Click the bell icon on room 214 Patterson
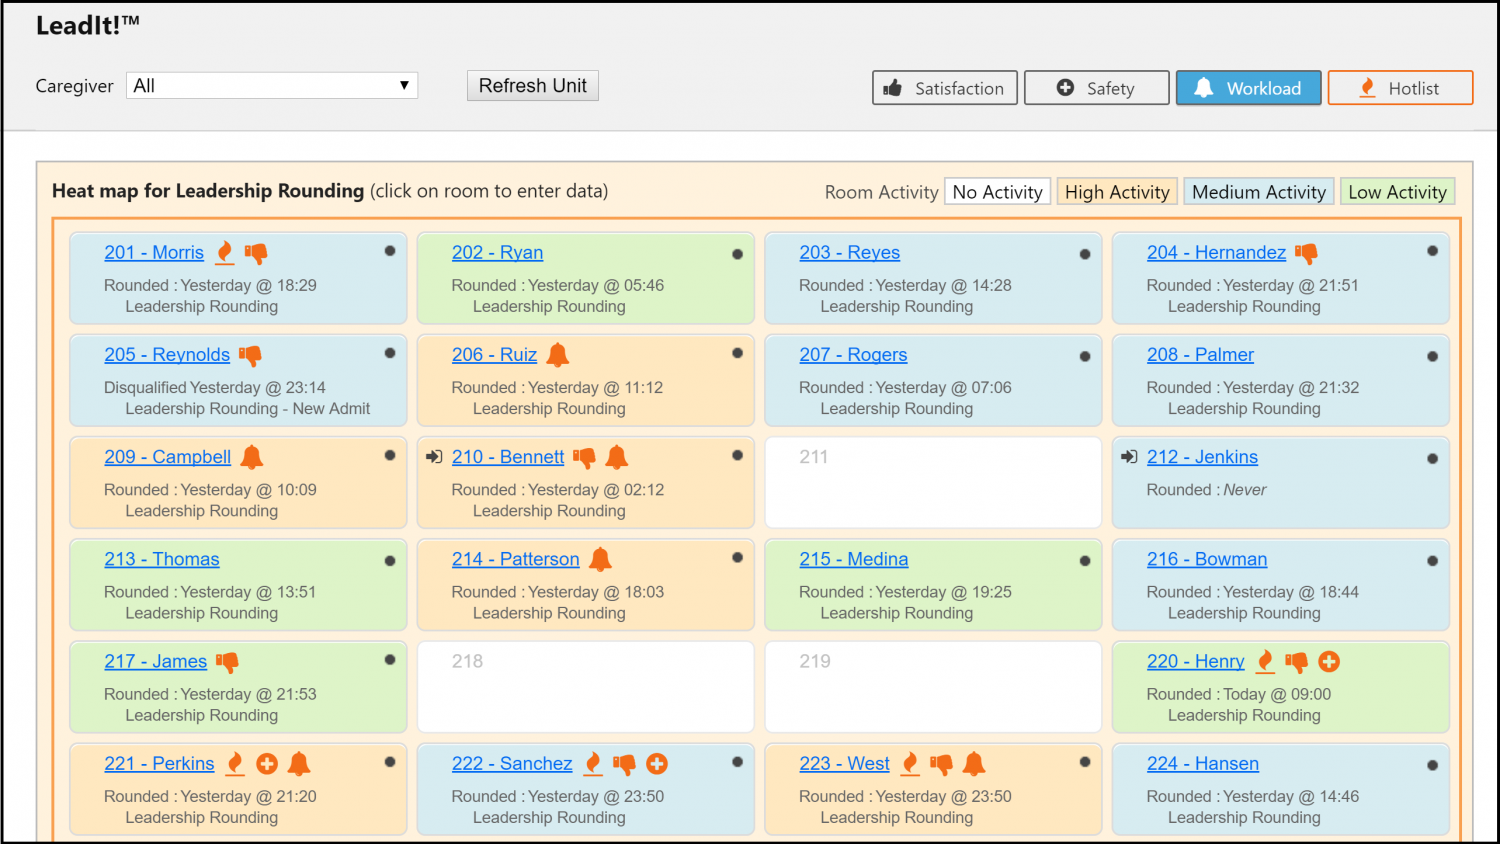Viewport: 1500px width, 844px height. [600, 560]
